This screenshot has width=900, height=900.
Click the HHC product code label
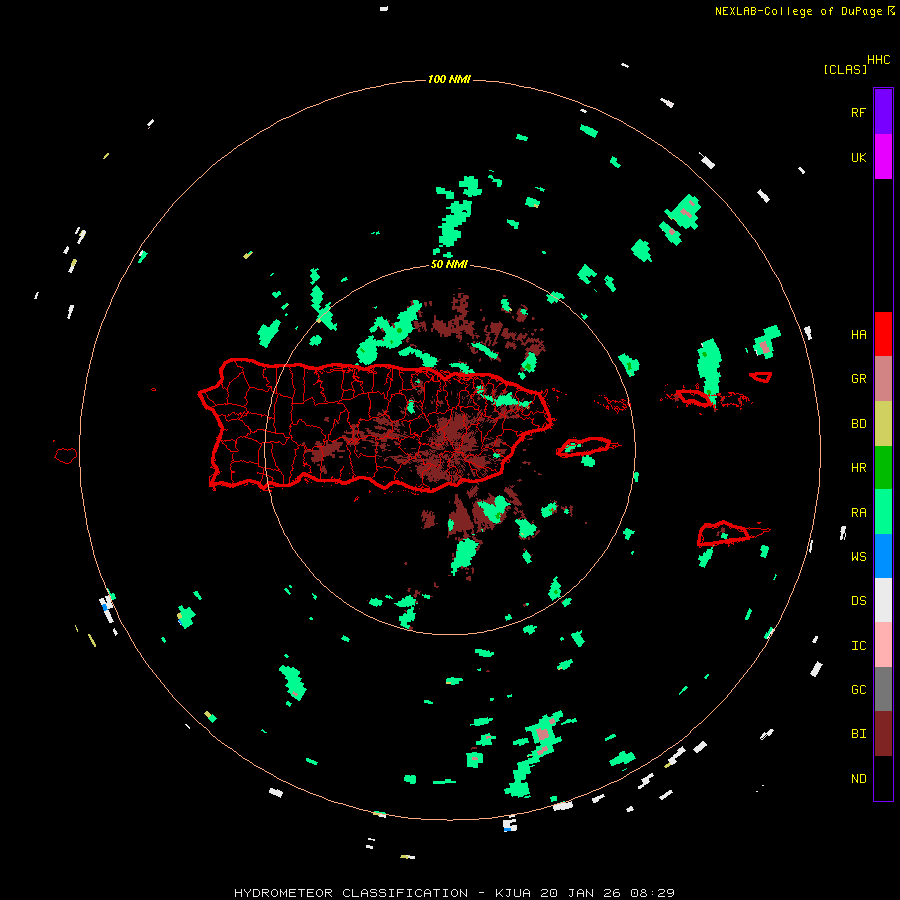878,60
